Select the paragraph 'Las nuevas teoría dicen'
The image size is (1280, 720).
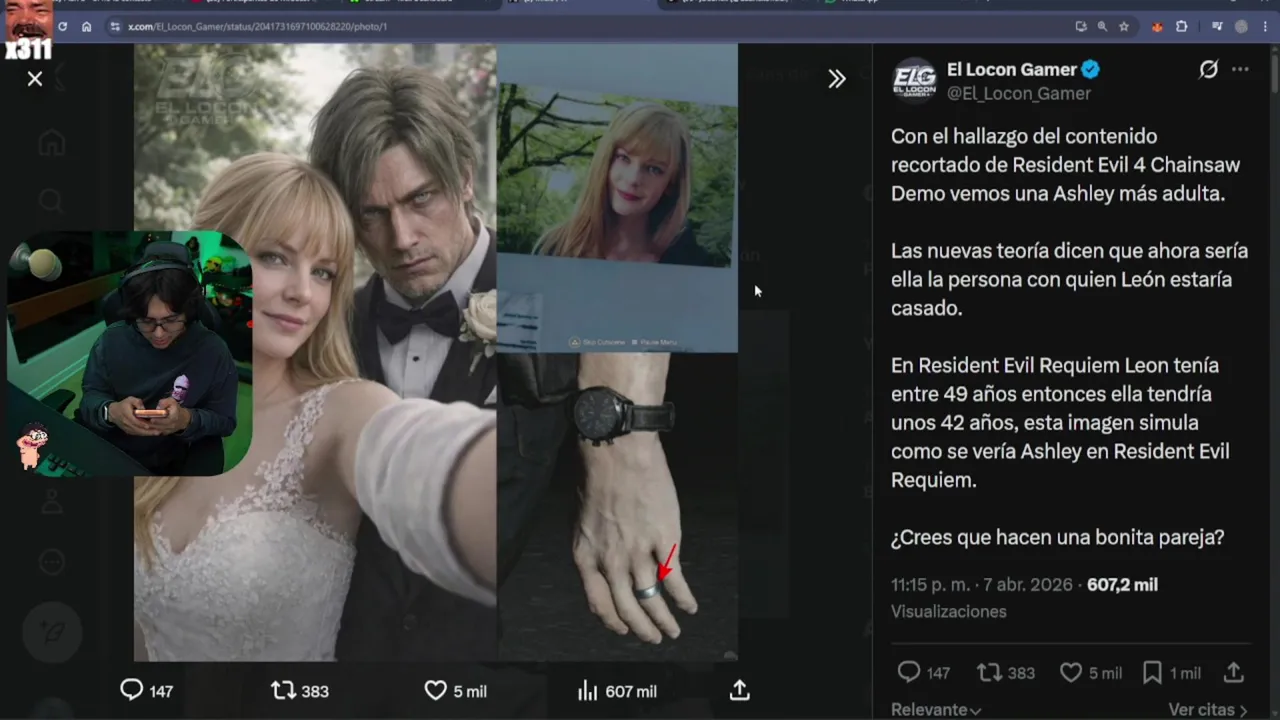tap(1069, 279)
